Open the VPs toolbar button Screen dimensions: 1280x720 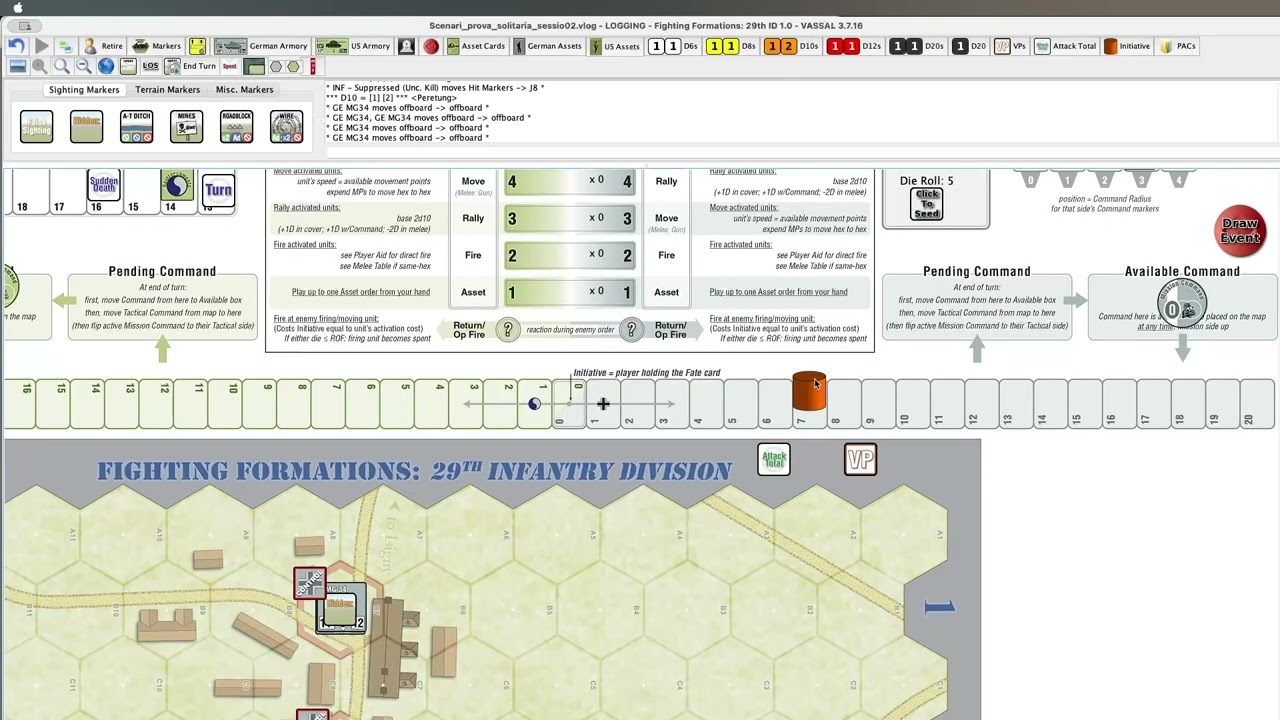point(1011,46)
